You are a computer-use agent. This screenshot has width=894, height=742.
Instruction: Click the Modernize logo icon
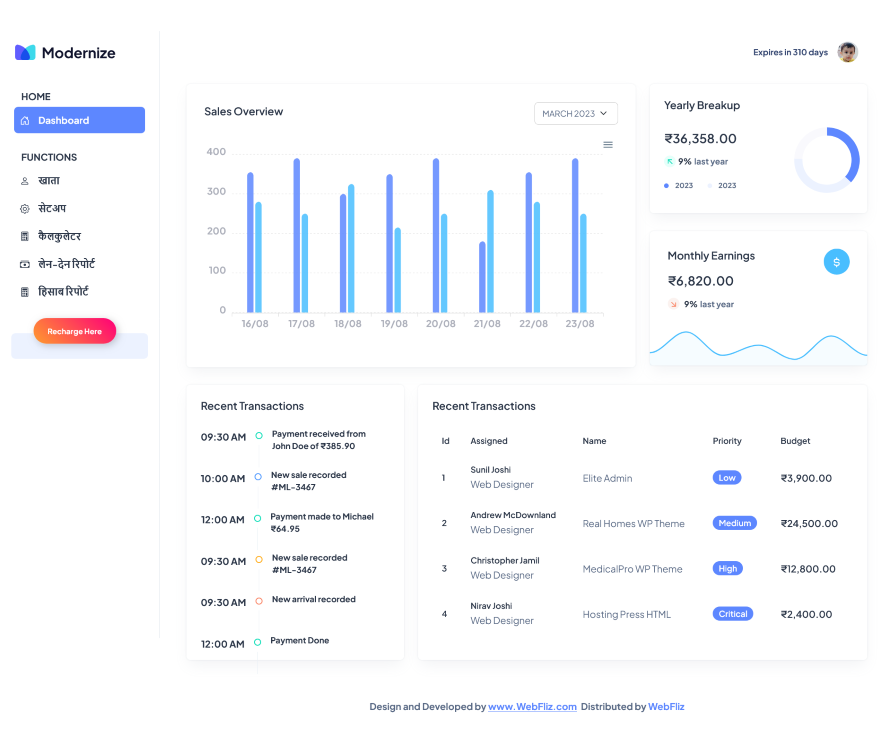[x=25, y=52]
